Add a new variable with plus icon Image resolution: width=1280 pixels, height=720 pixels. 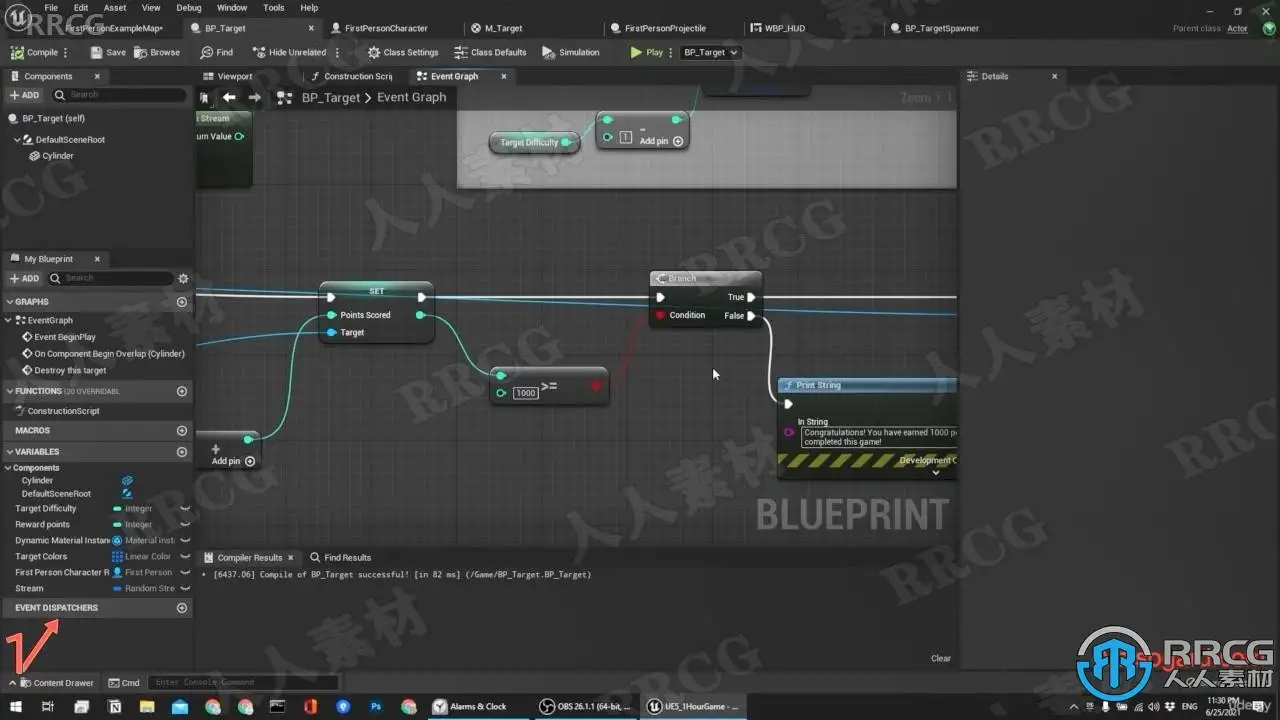[x=182, y=452]
